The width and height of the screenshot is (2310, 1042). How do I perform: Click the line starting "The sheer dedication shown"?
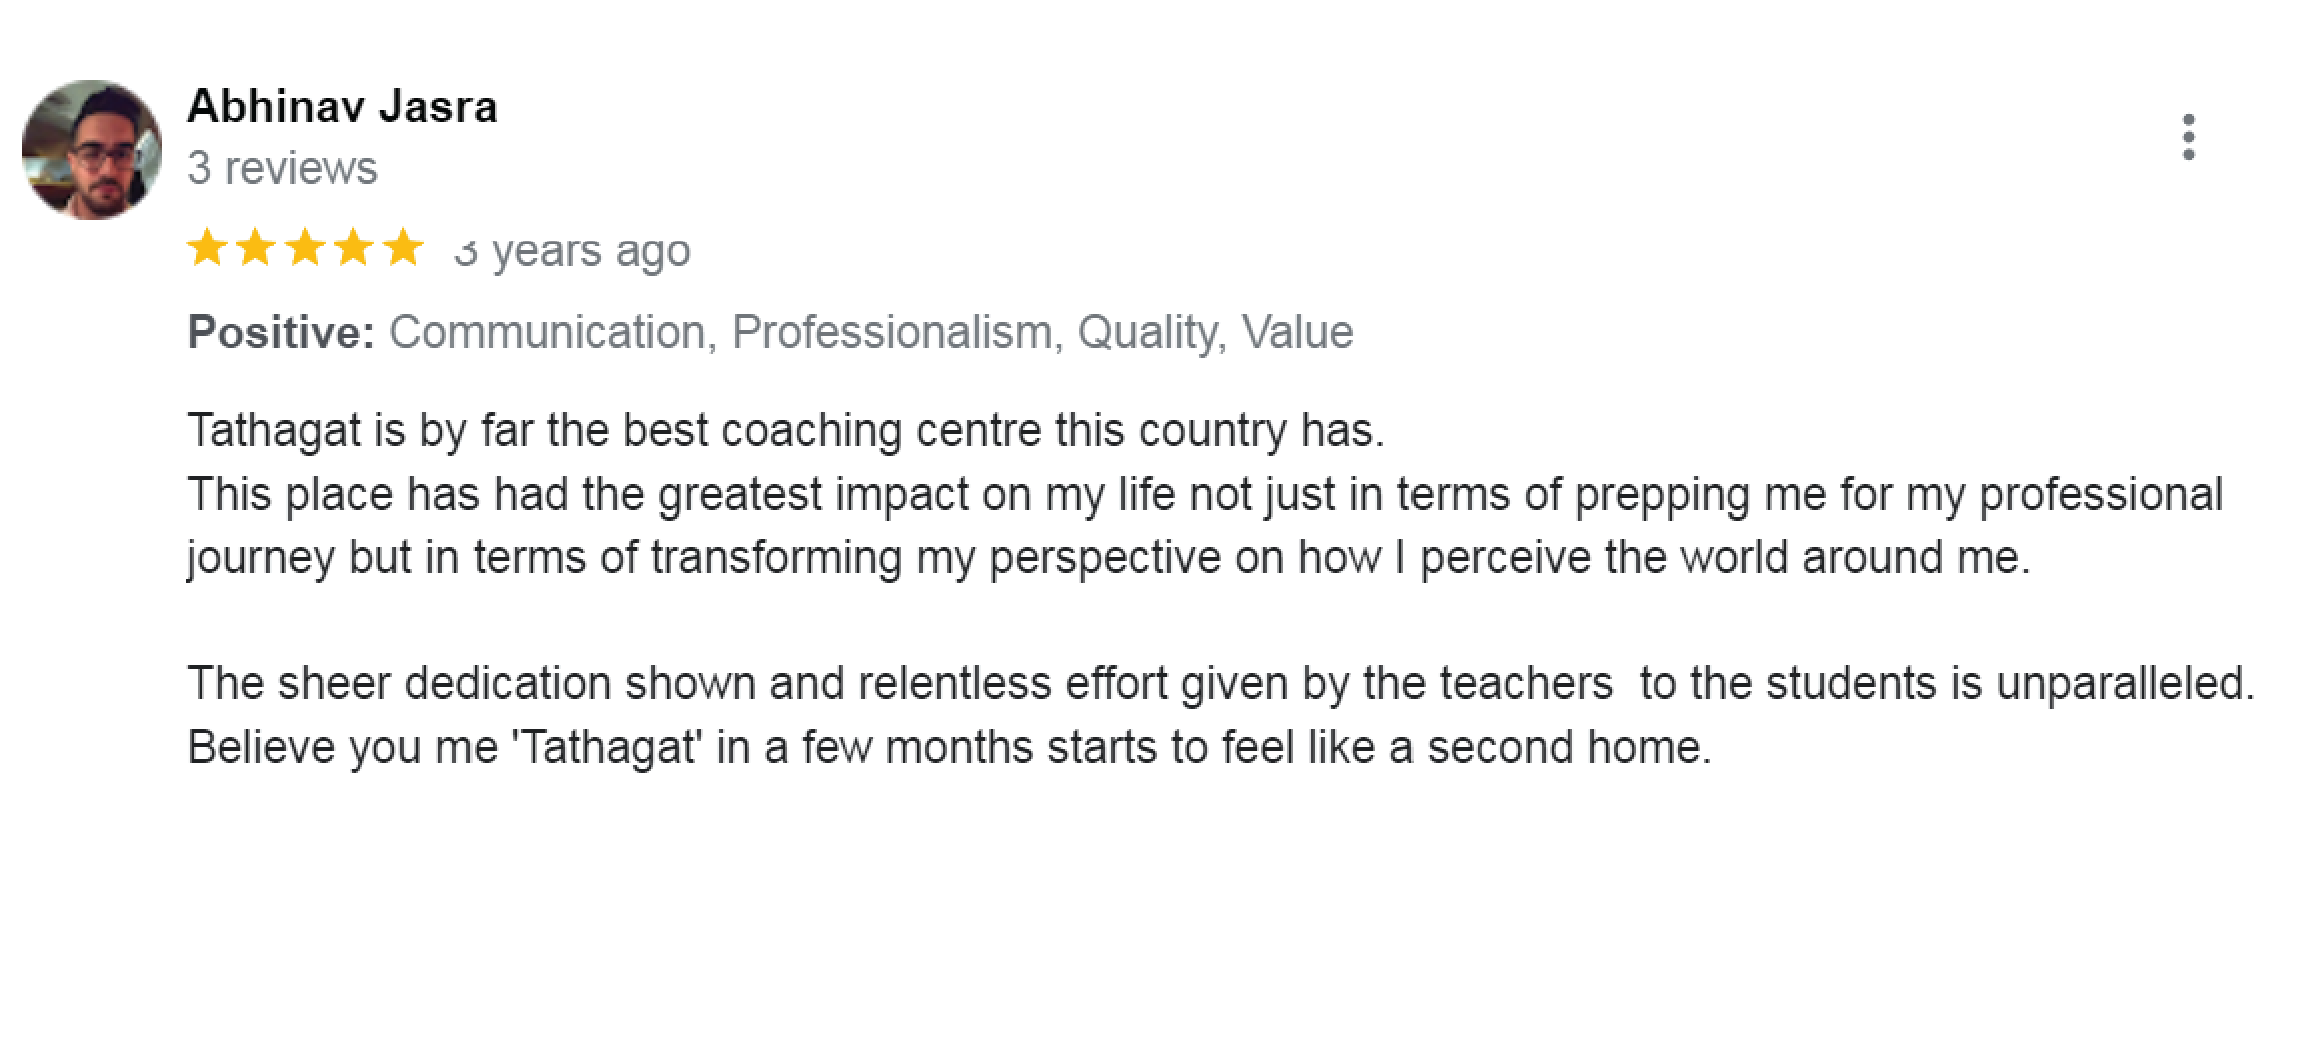[1221, 685]
